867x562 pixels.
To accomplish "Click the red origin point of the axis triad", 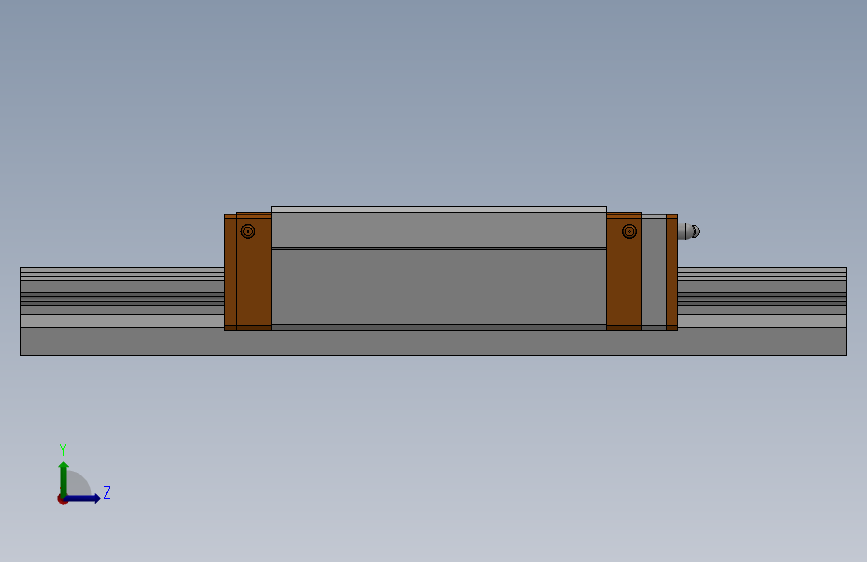I will 62,499.
